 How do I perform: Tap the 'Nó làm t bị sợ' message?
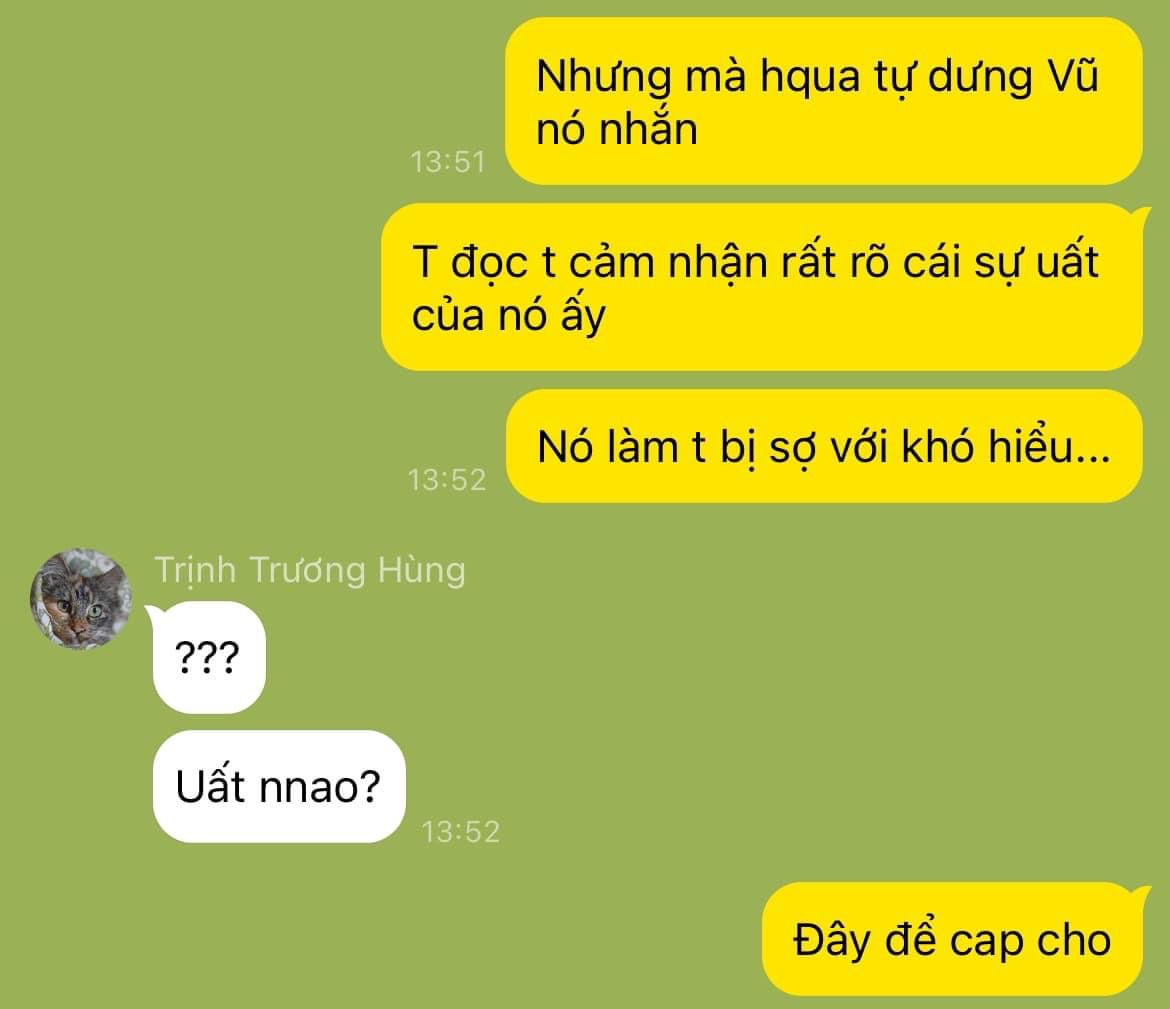[824, 446]
